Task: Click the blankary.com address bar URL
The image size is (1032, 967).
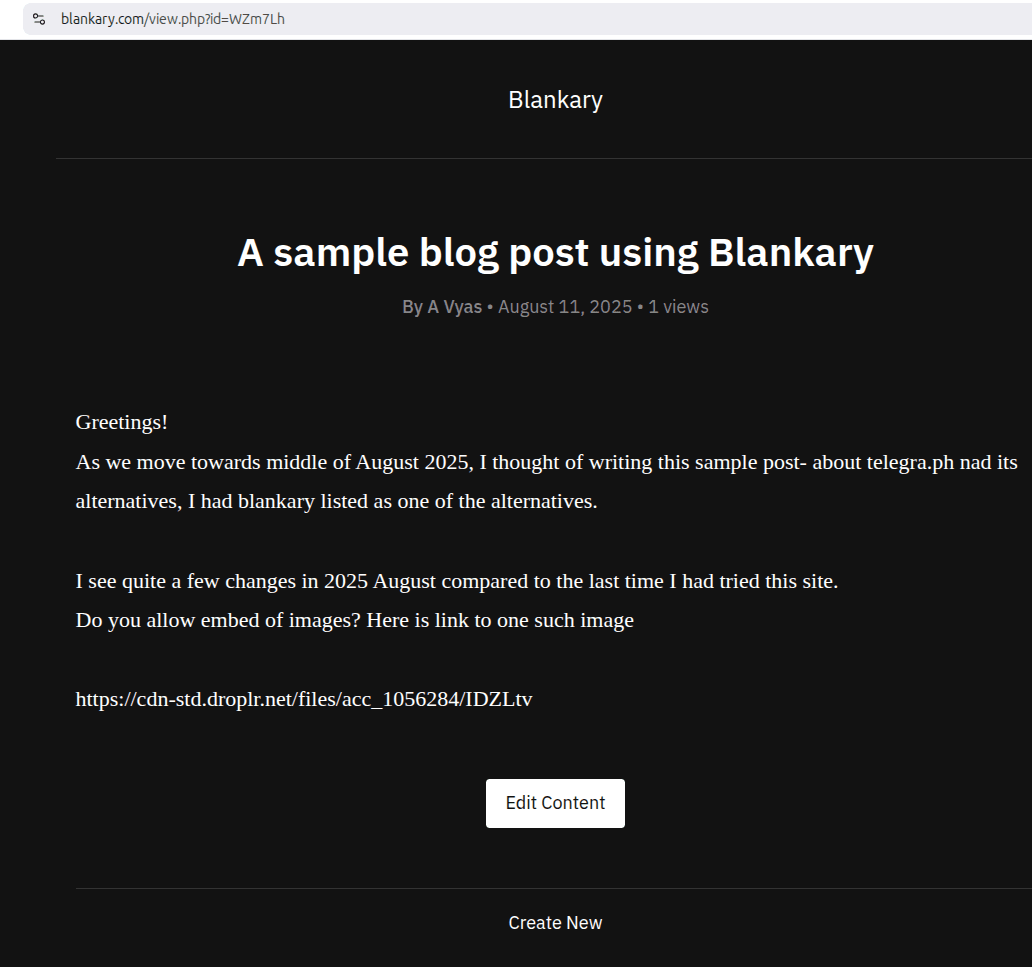Action: click(172, 19)
